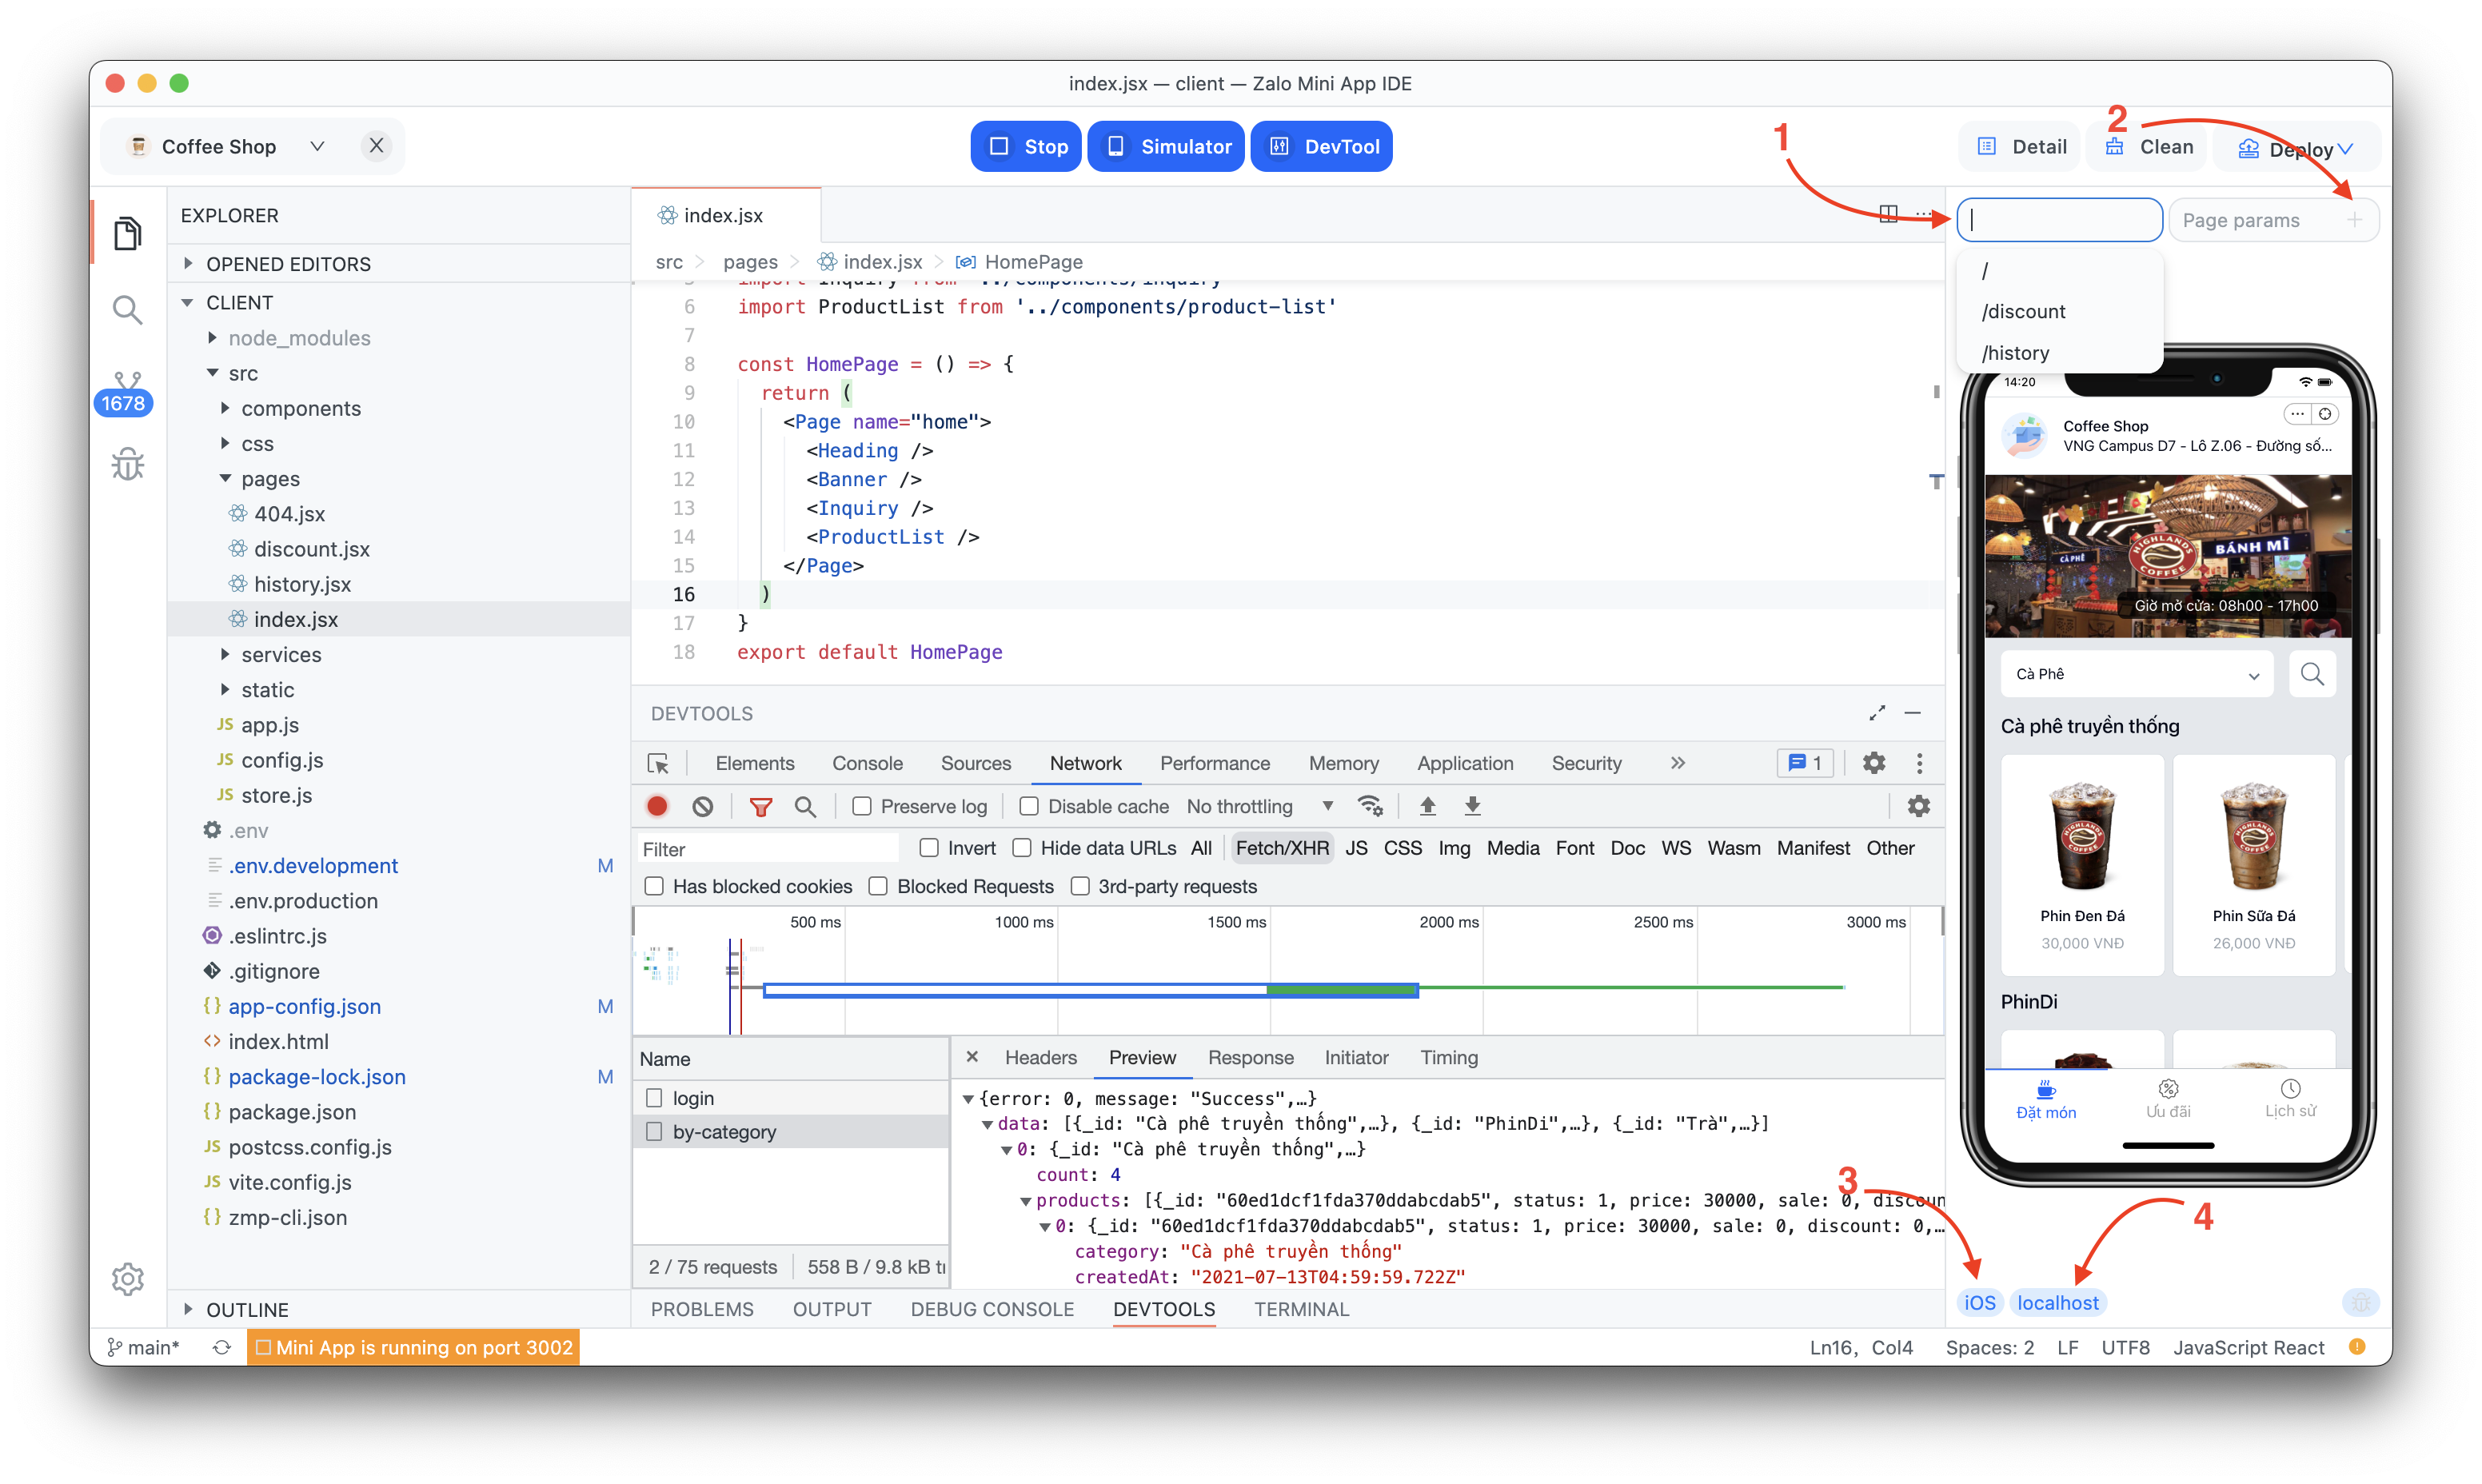Expand OPENED EDITORS section
Screen dimensions: 2482x1484
187,264
